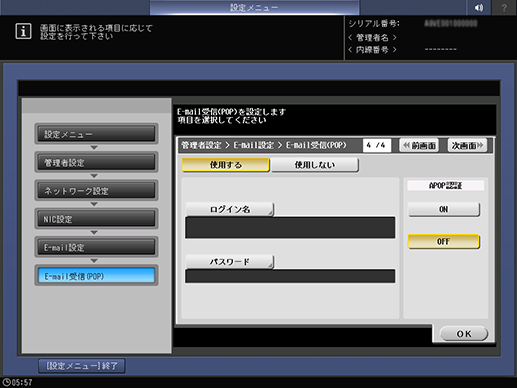The height and width of the screenshot is (388, 517).
Task: Click the APOP認証 label
Action: click(445, 186)
